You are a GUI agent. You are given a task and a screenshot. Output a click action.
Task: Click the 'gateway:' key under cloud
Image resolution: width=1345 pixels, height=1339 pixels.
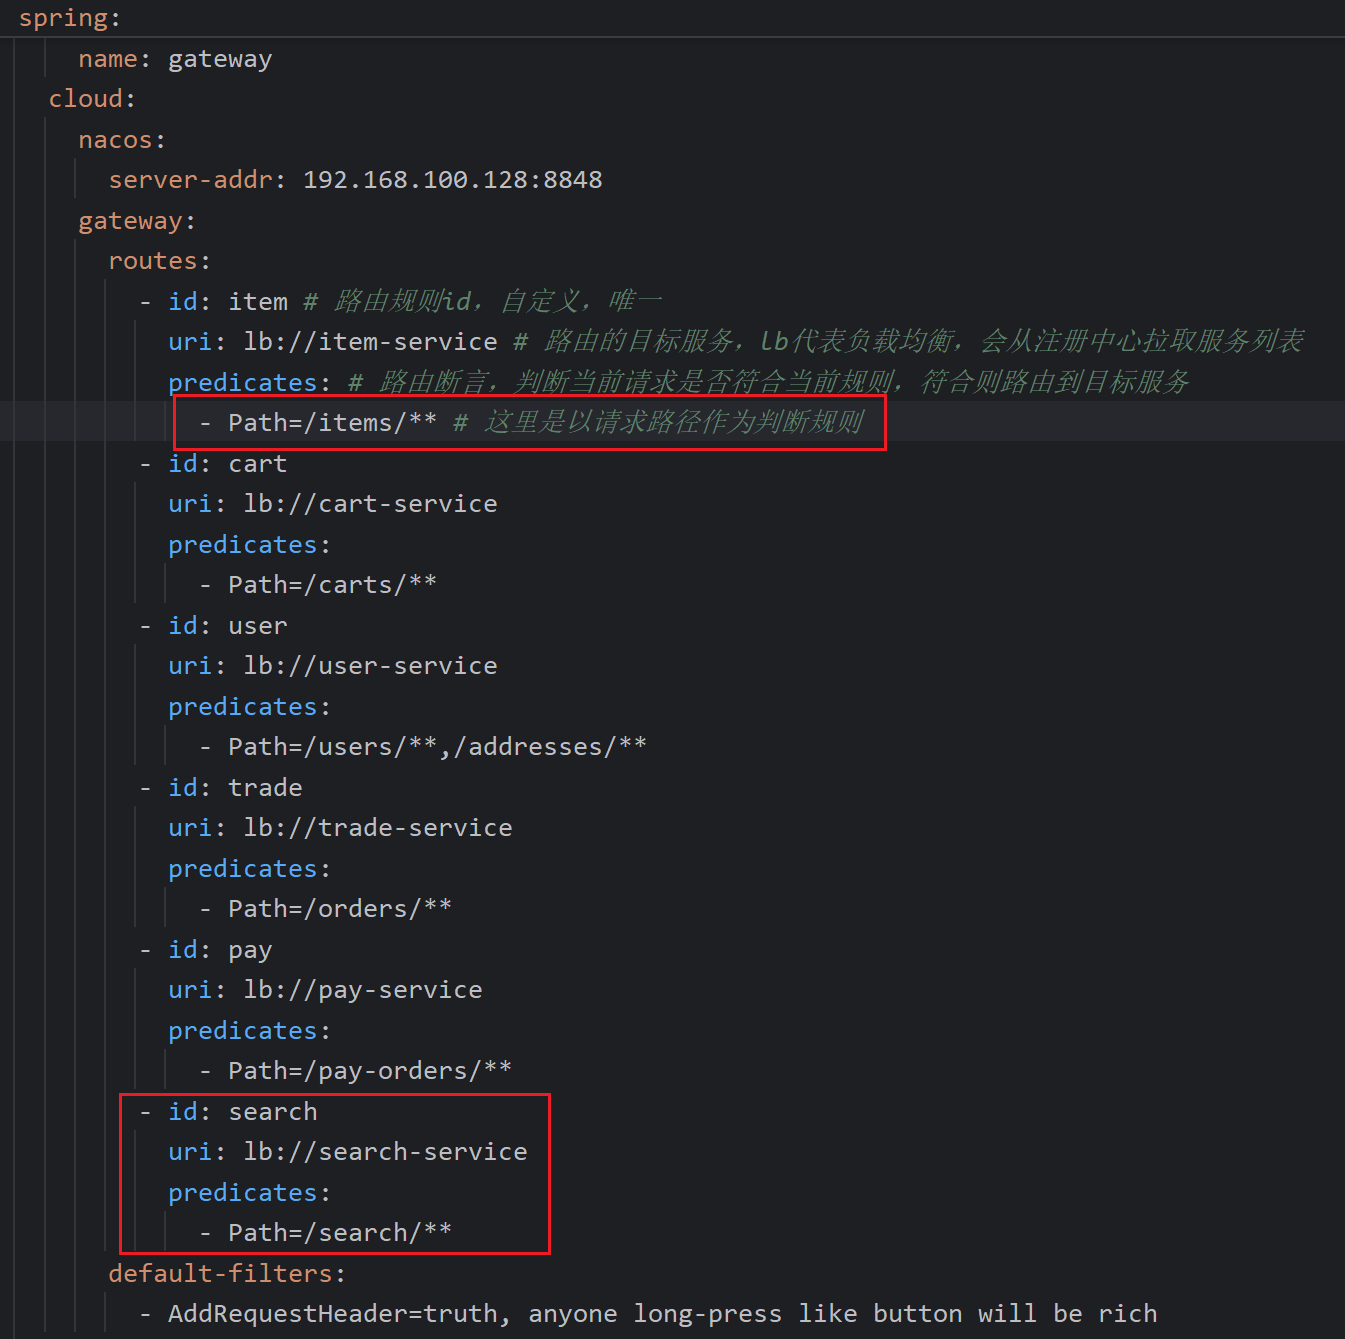click(137, 221)
